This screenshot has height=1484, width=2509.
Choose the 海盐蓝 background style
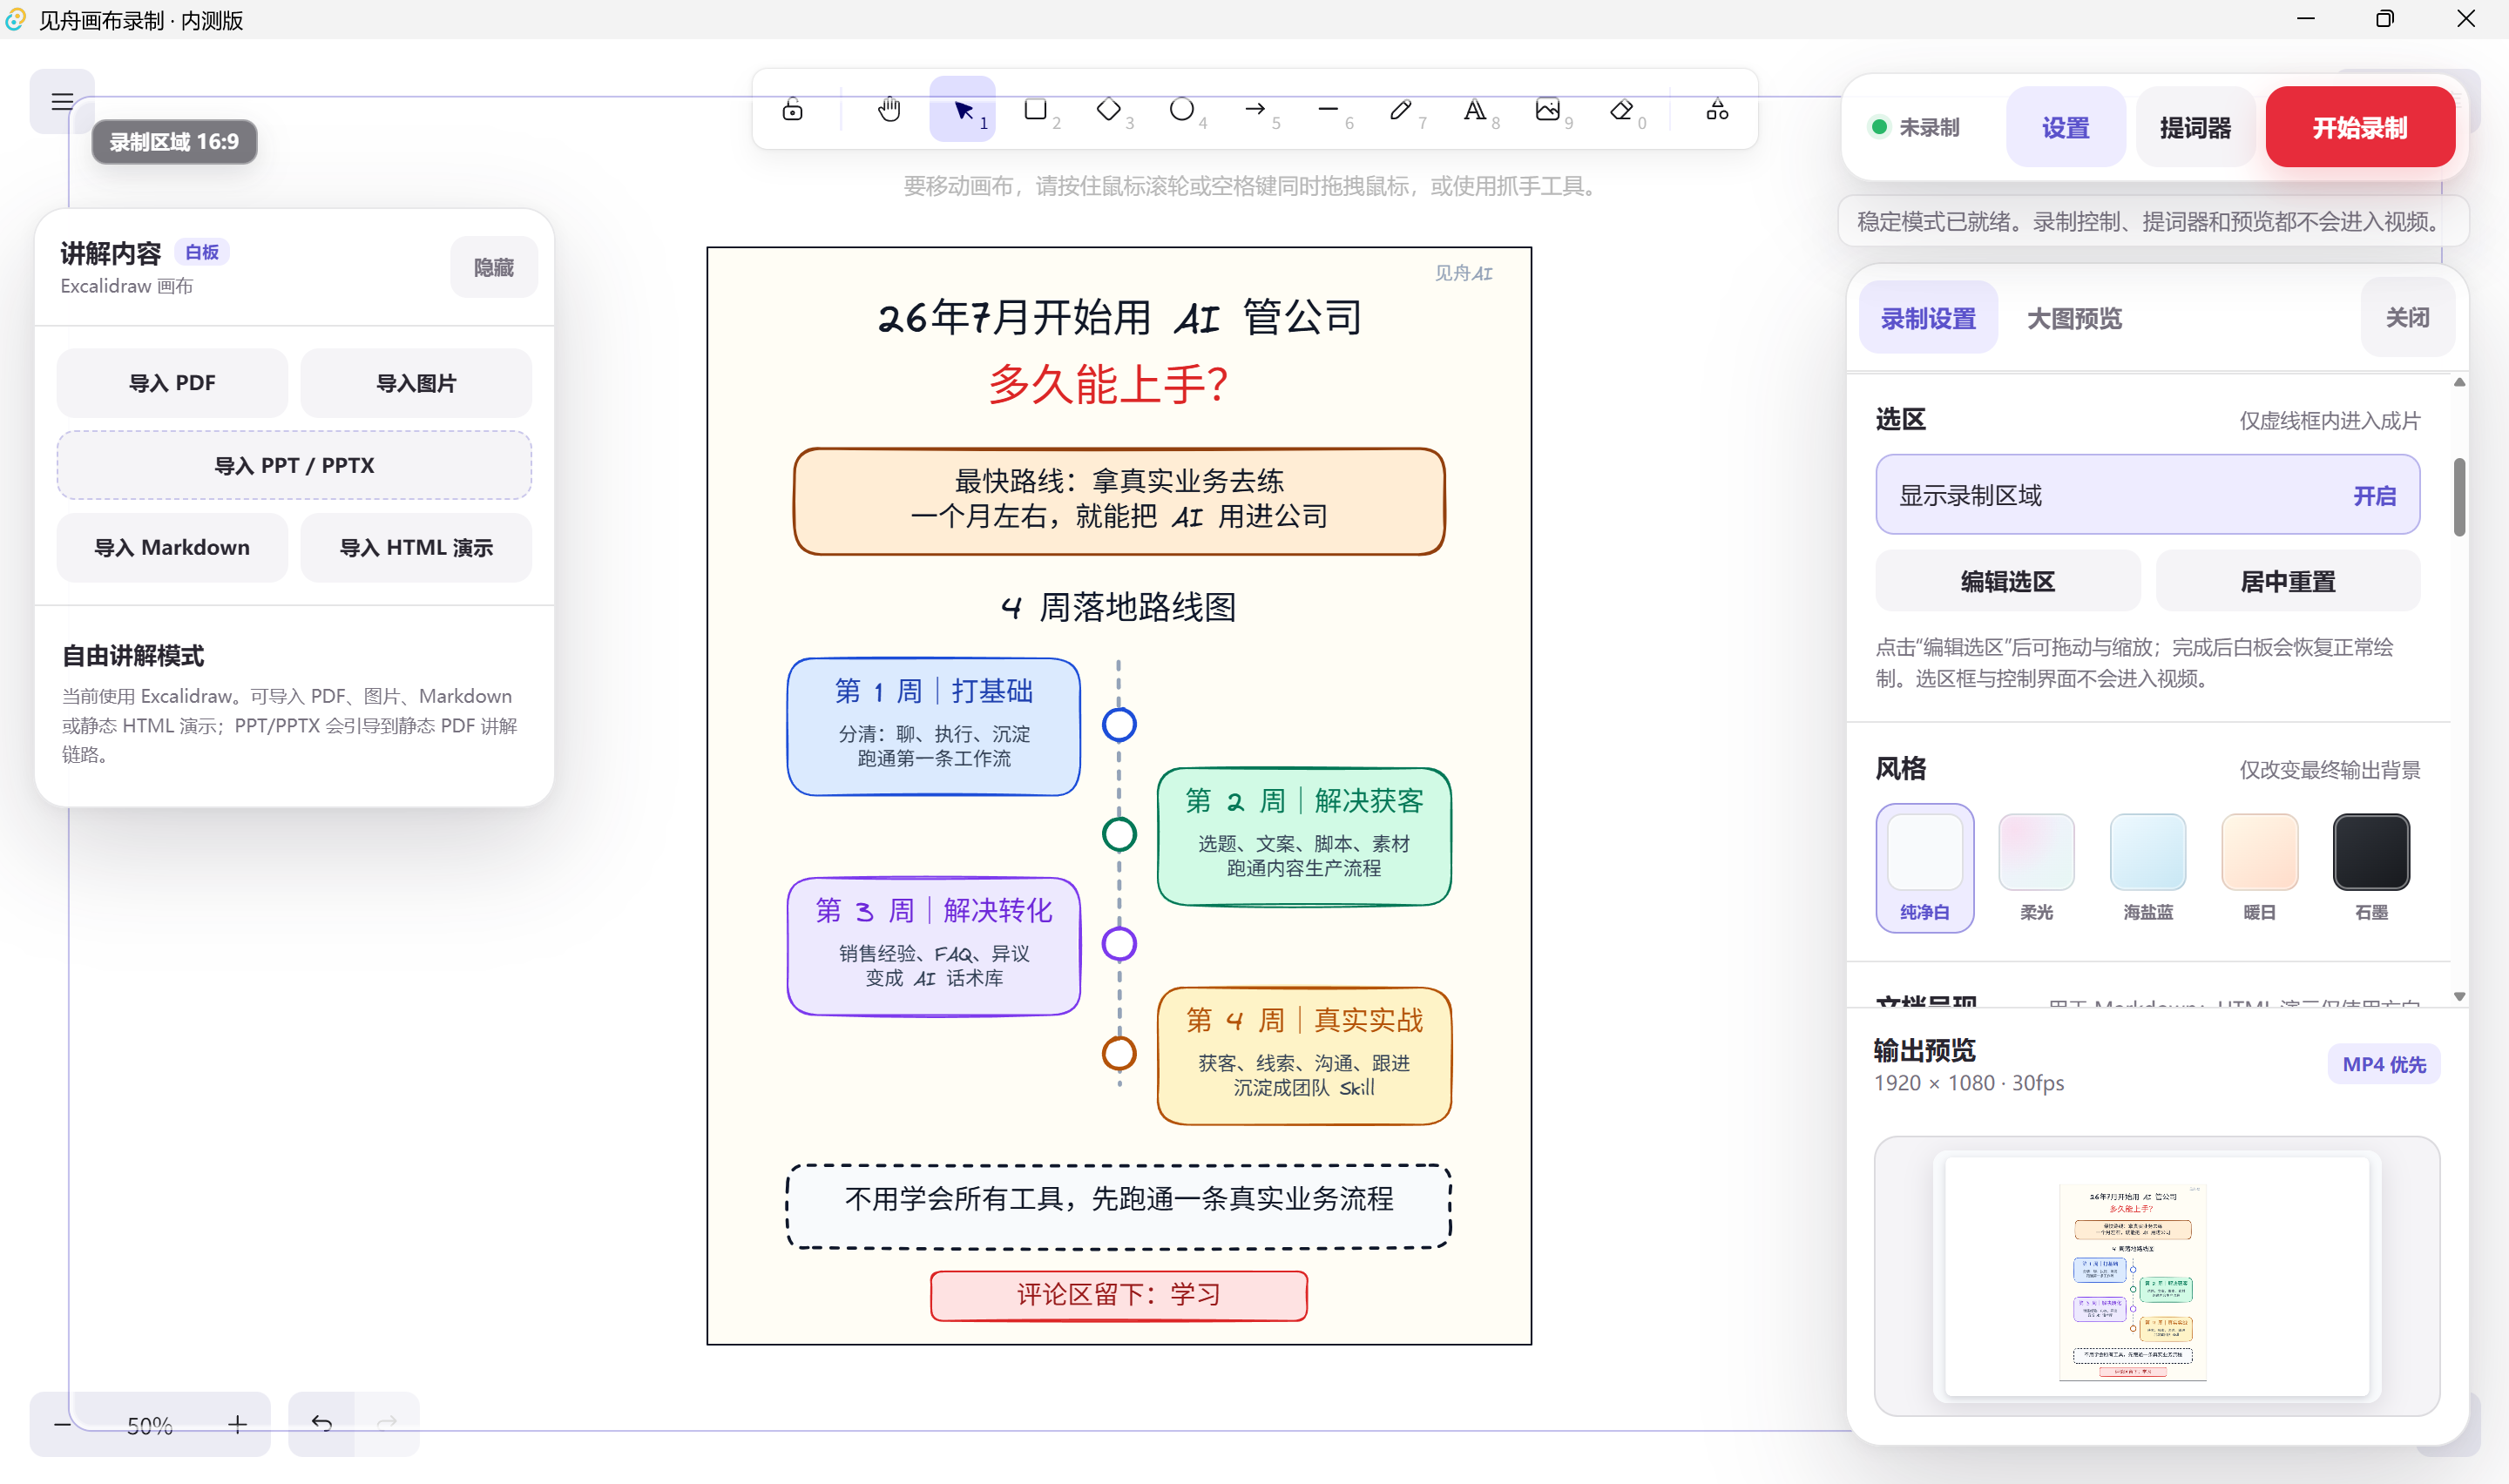[2147, 867]
